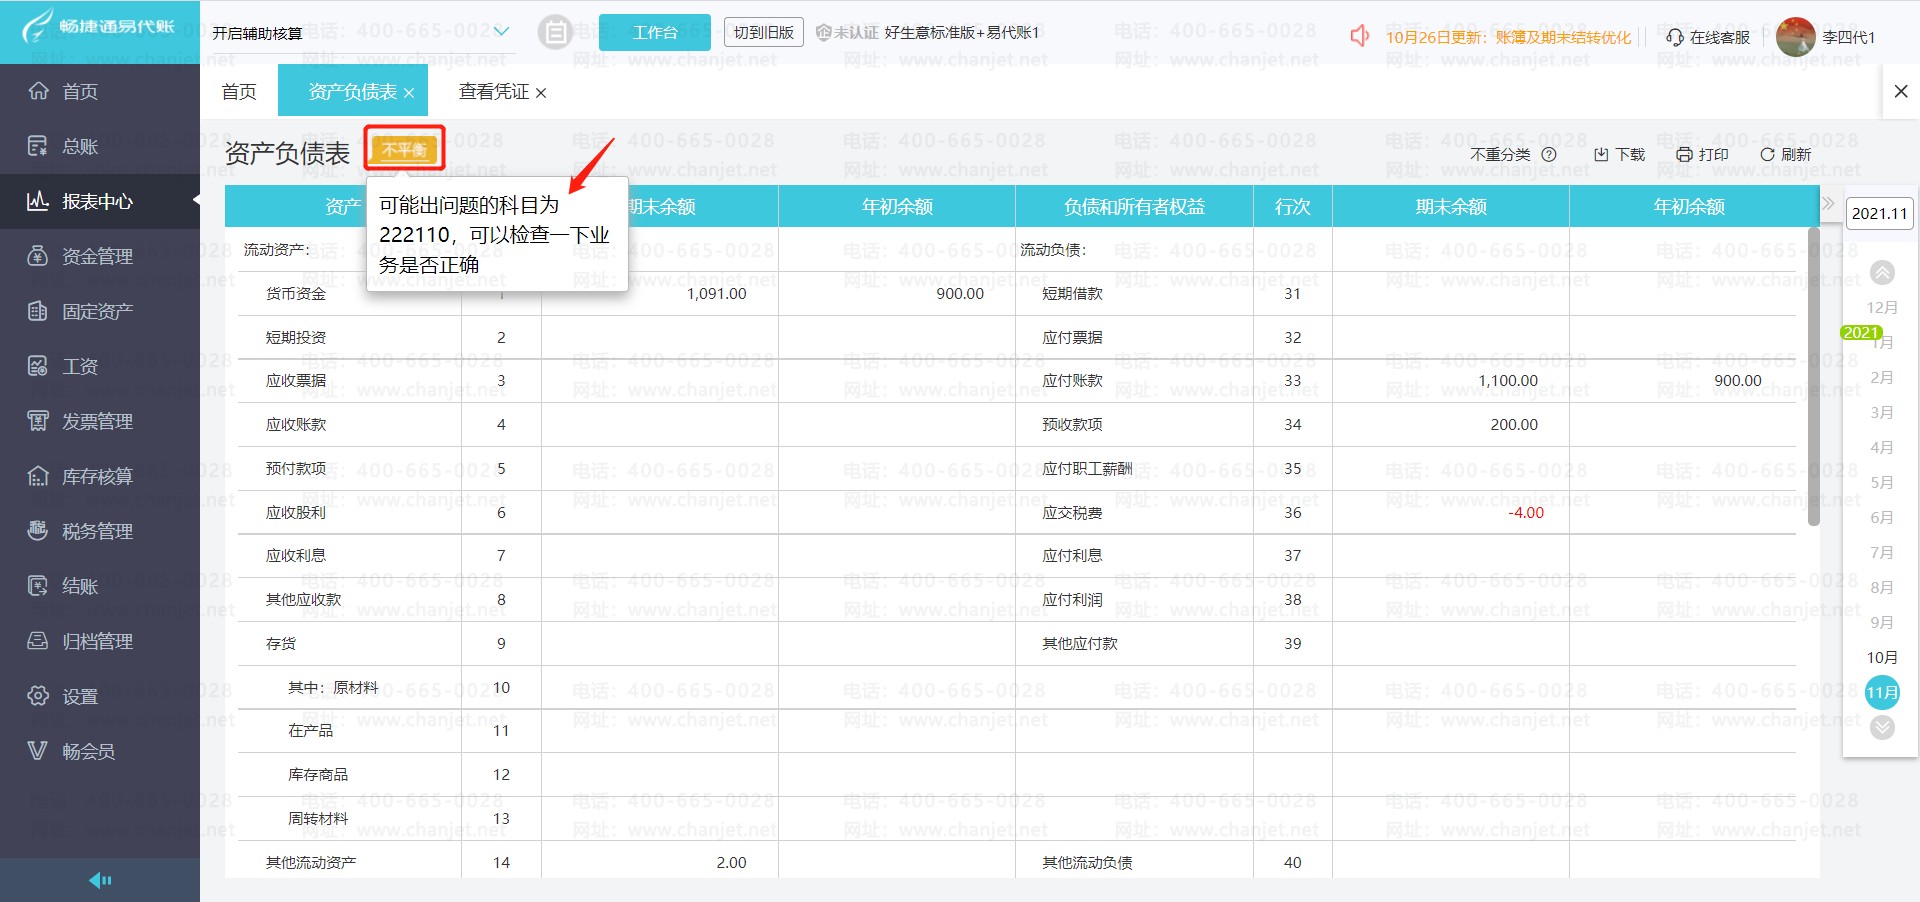Collapse the left sidebar menu
Screen dimensions: 1920x902
(x=100, y=880)
